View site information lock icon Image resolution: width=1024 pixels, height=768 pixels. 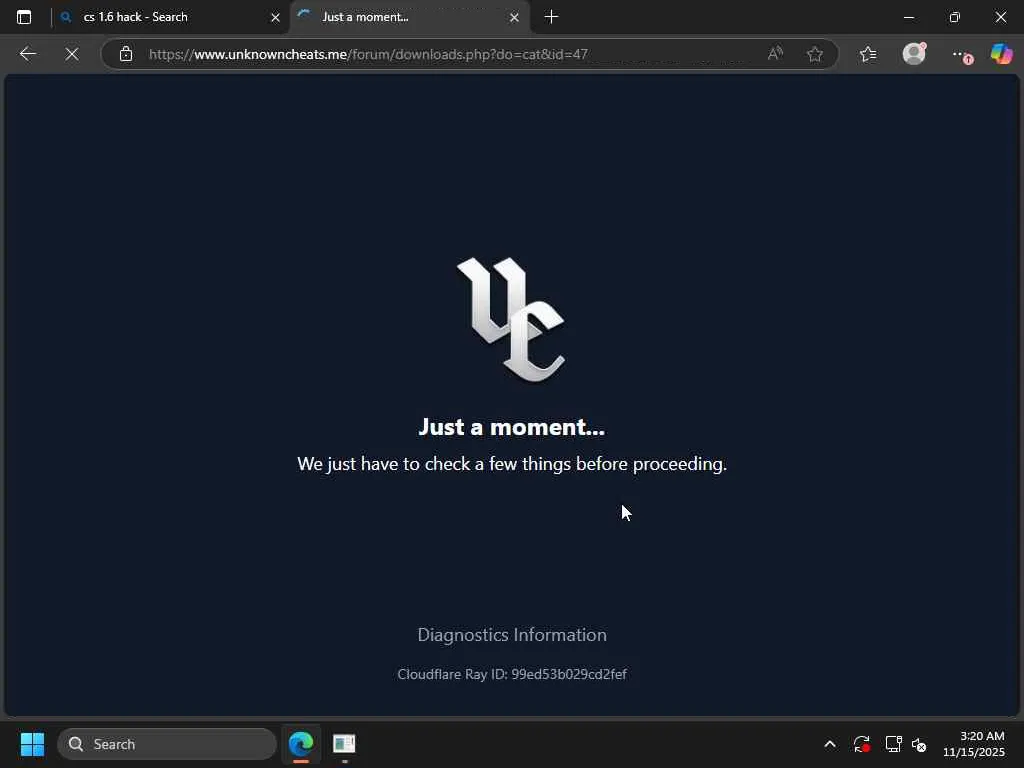(x=126, y=54)
